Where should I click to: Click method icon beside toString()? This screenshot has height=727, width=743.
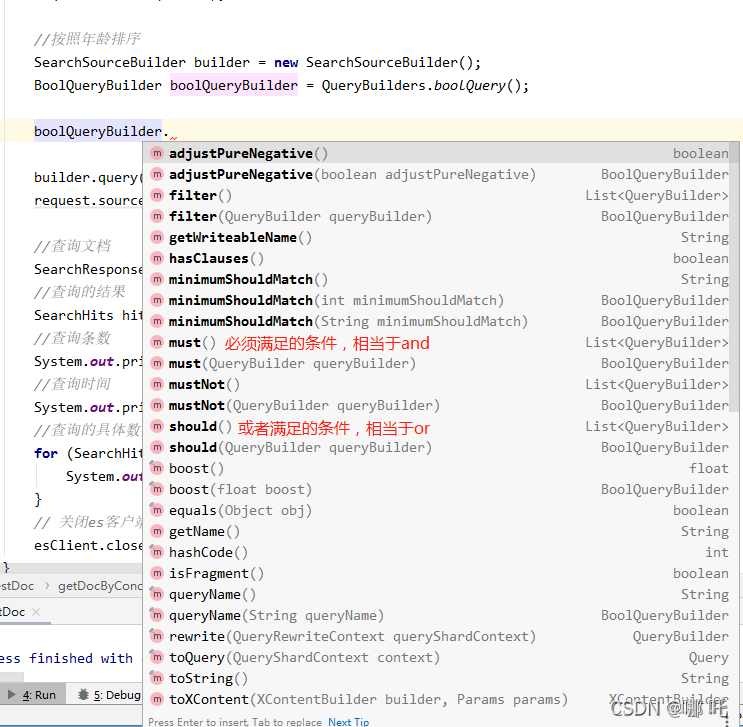click(157, 678)
